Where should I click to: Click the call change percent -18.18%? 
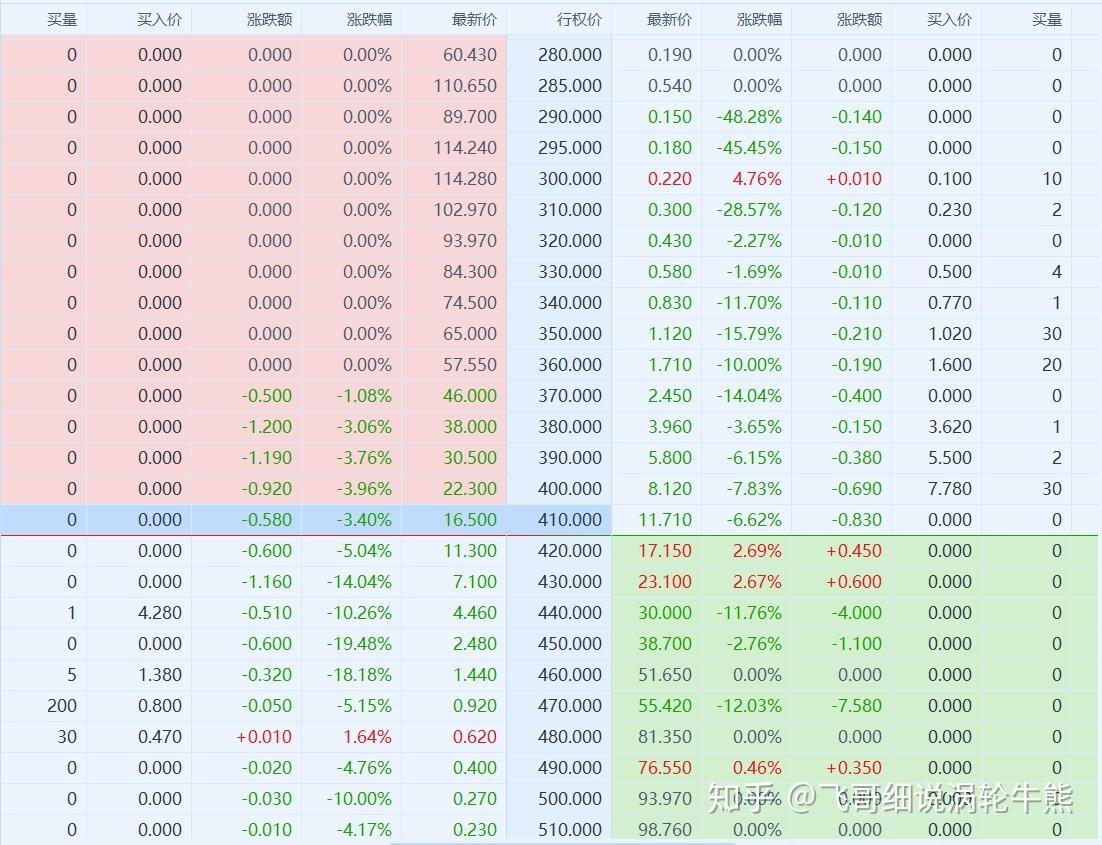click(358, 674)
